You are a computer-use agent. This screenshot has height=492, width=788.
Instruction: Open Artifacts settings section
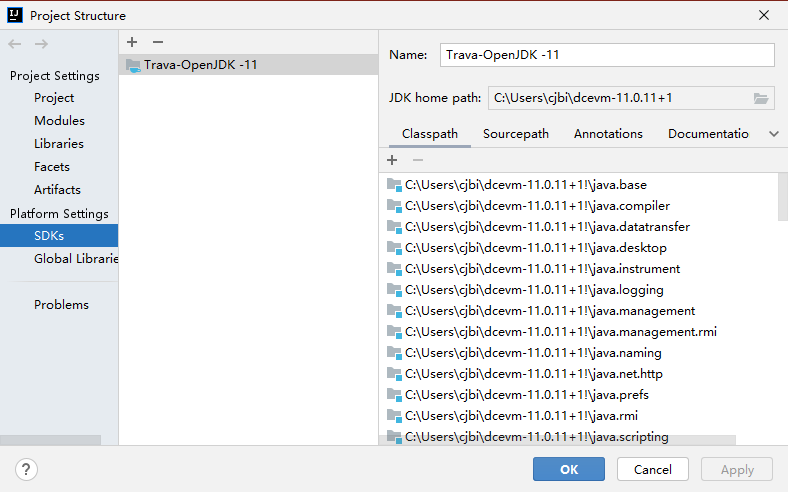coord(57,190)
